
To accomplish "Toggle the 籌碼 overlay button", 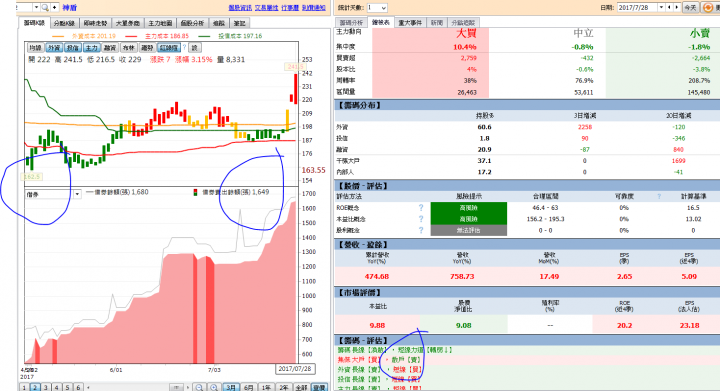I will click(147, 48).
